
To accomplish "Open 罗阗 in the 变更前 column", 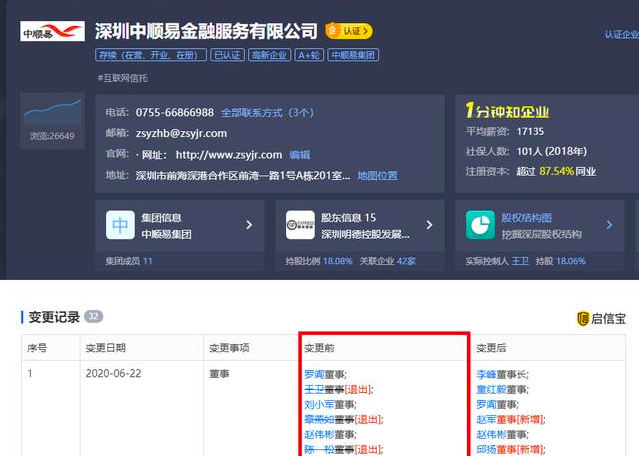I will 314,374.
